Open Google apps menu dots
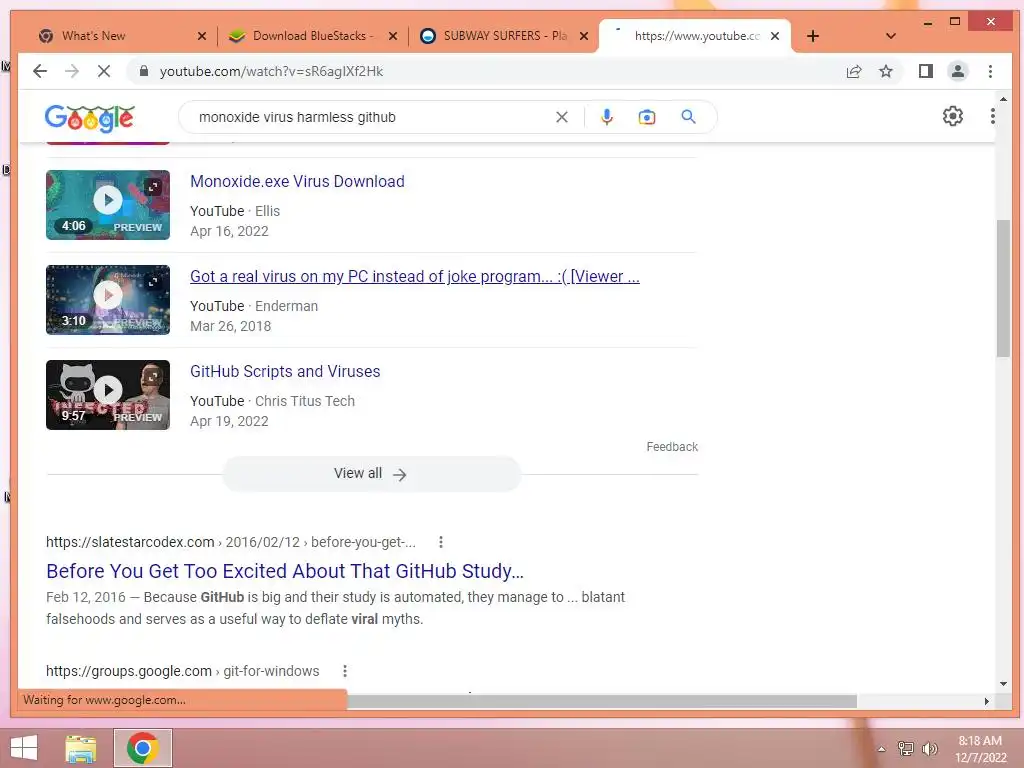The width and height of the screenshot is (1024, 768). click(x=993, y=116)
